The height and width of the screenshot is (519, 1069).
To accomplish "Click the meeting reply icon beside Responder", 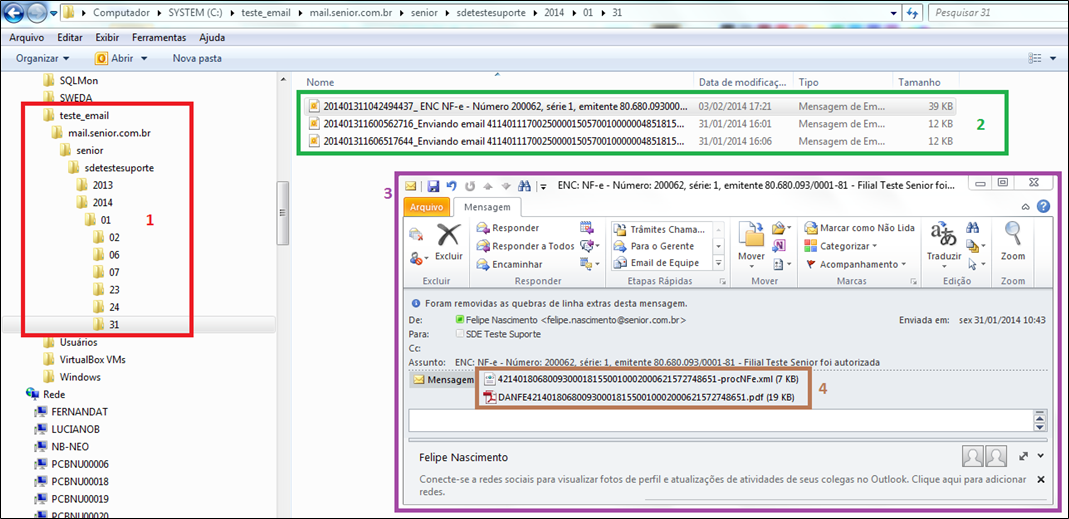I will [586, 228].
